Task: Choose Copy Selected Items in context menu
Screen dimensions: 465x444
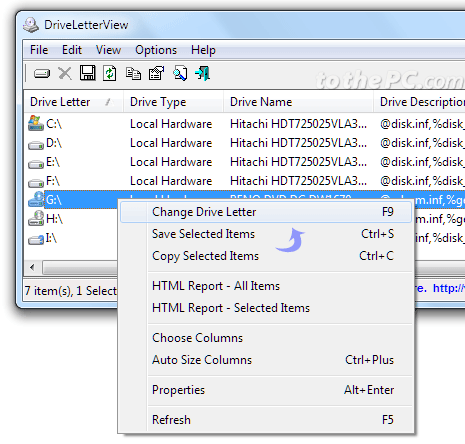Action: pos(266,256)
